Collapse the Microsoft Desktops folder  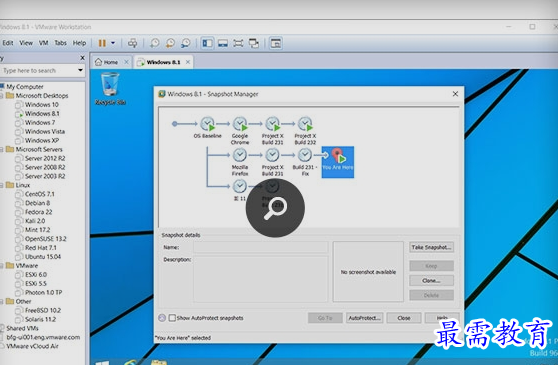pos(1,96)
